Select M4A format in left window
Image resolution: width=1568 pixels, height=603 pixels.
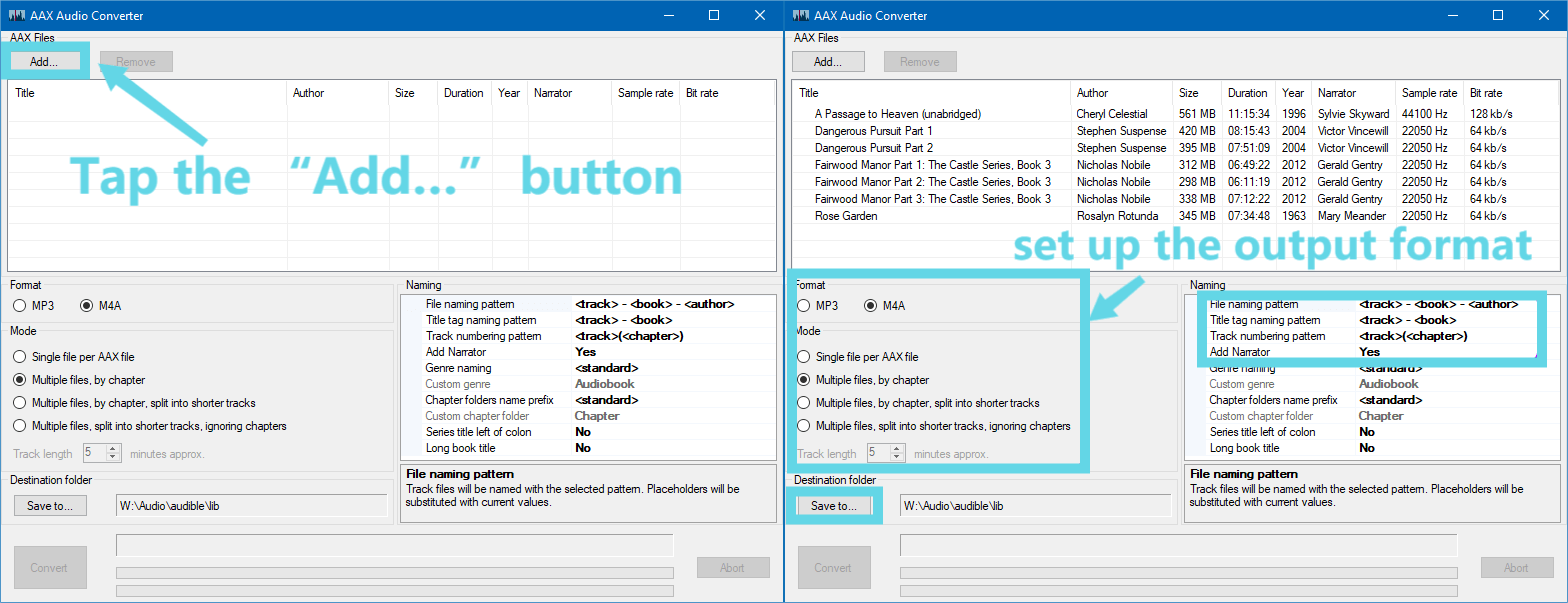(101, 306)
